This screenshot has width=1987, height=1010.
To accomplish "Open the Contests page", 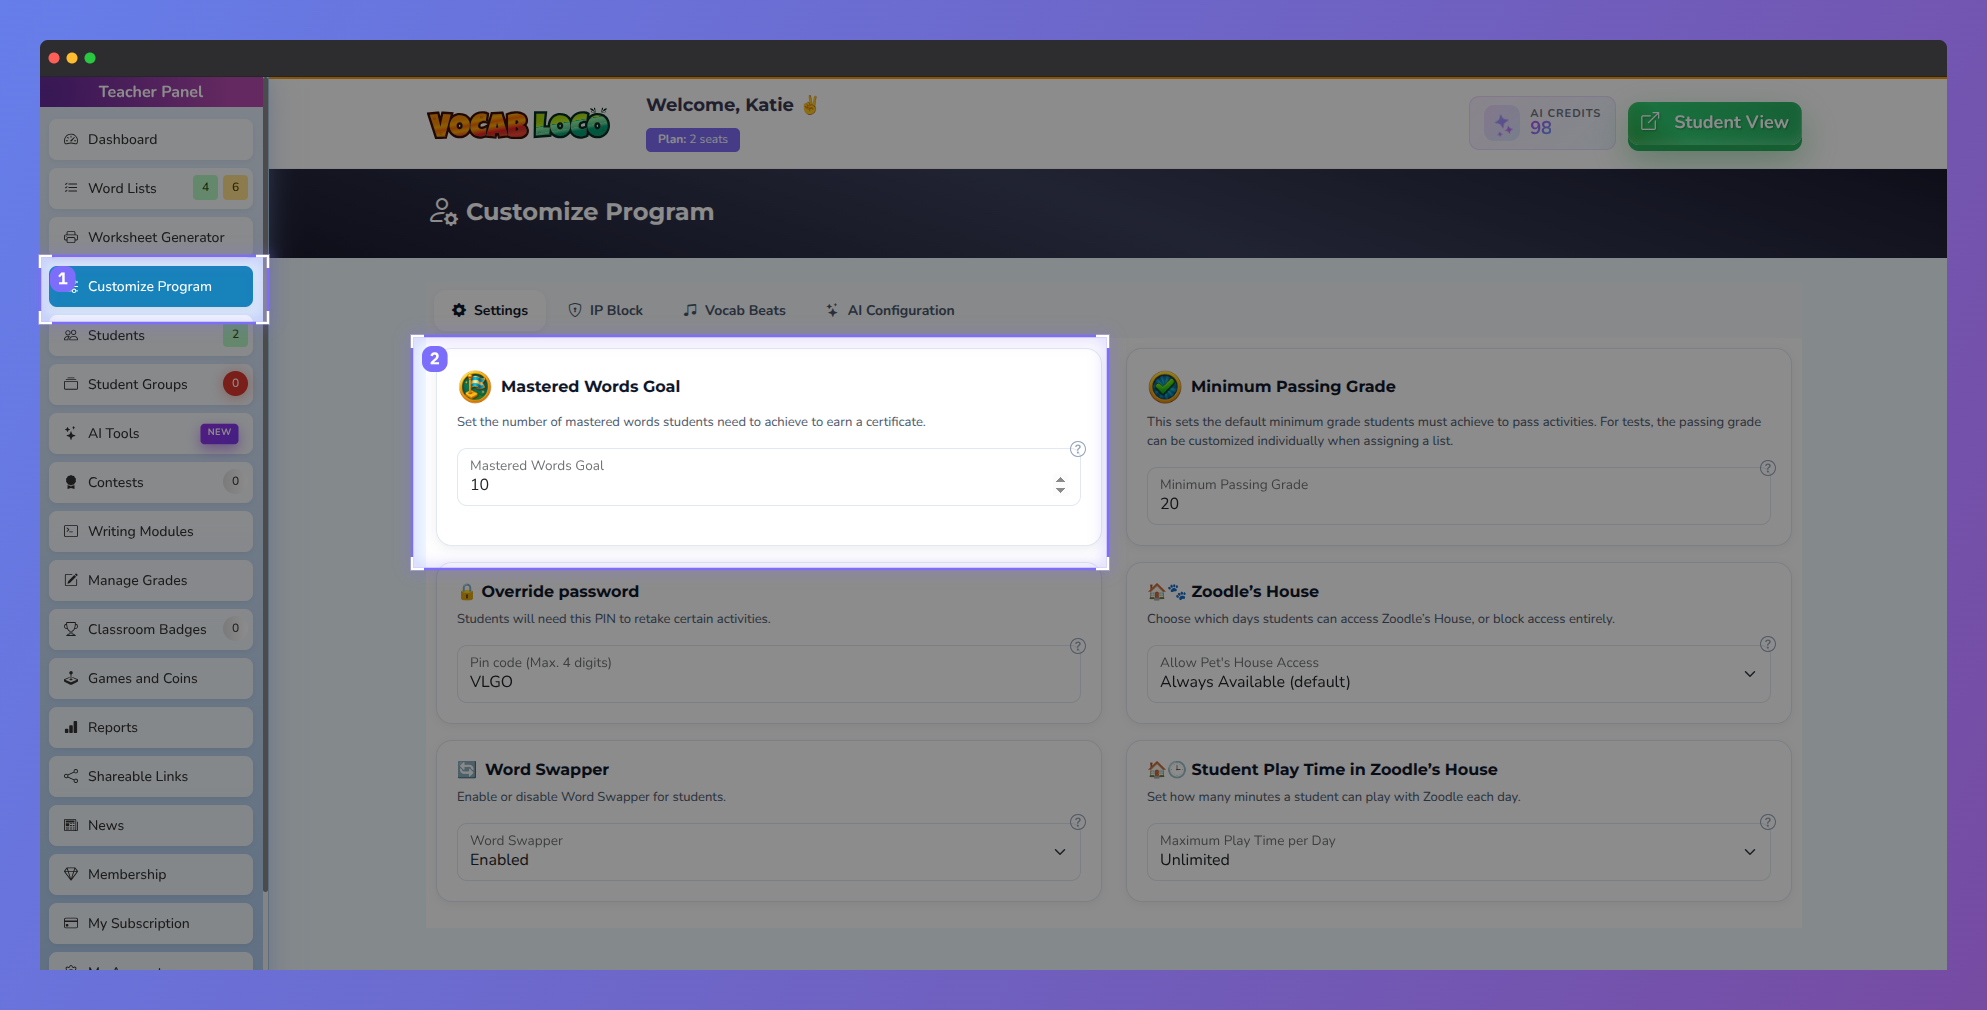I will coord(151,482).
